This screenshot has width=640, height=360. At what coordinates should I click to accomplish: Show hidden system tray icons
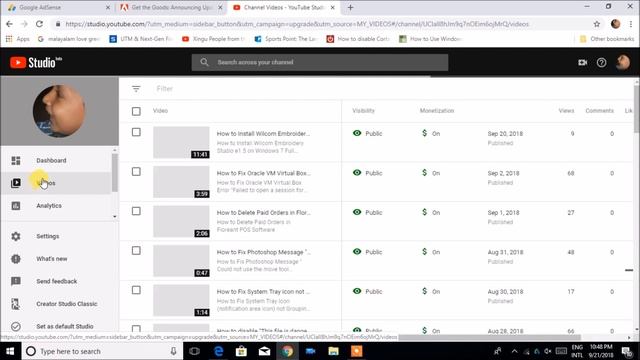pos(514,351)
